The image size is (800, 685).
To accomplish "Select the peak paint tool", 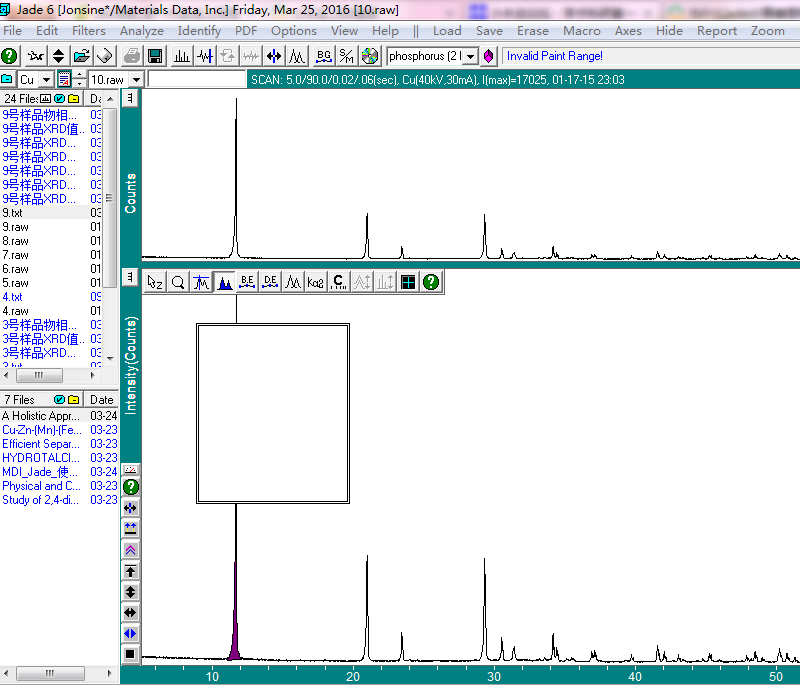I will pyautogui.click(x=224, y=282).
